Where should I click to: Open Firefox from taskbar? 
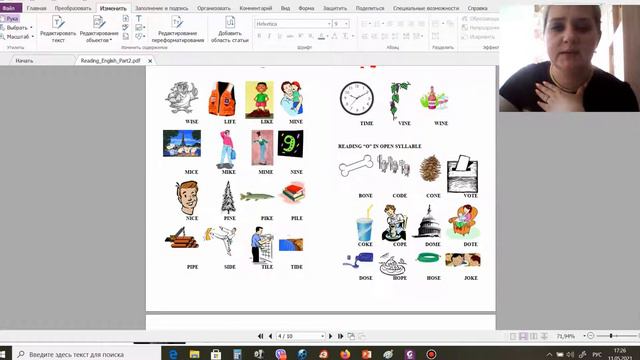(345, 354)
